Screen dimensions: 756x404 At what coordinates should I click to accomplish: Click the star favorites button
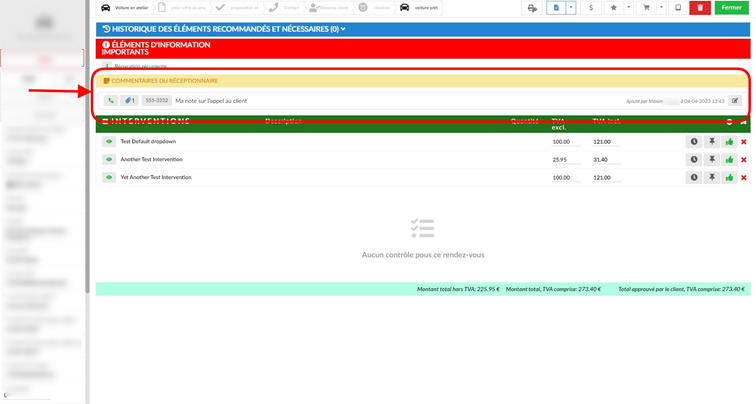614,8
